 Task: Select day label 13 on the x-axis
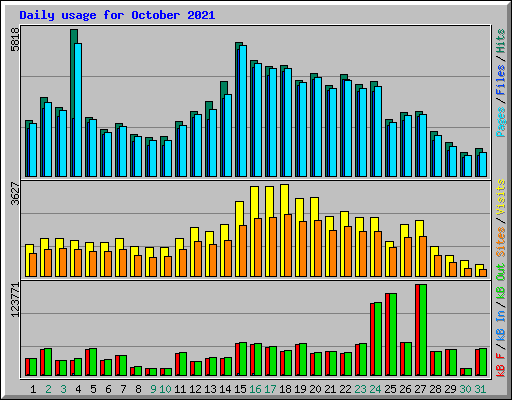click(210, 389)
